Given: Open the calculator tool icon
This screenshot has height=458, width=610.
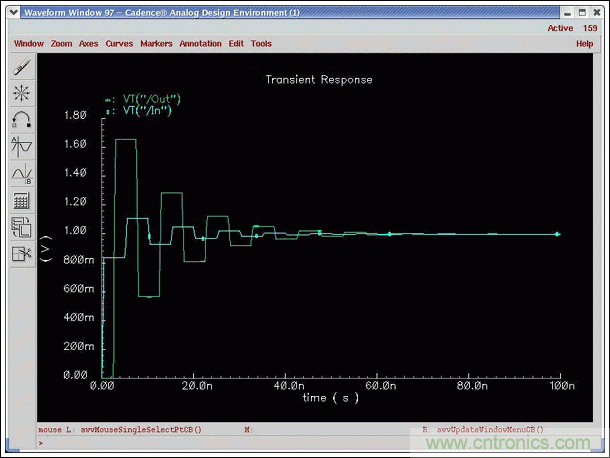Looking at the screenshot, I should tap(22, 201).
